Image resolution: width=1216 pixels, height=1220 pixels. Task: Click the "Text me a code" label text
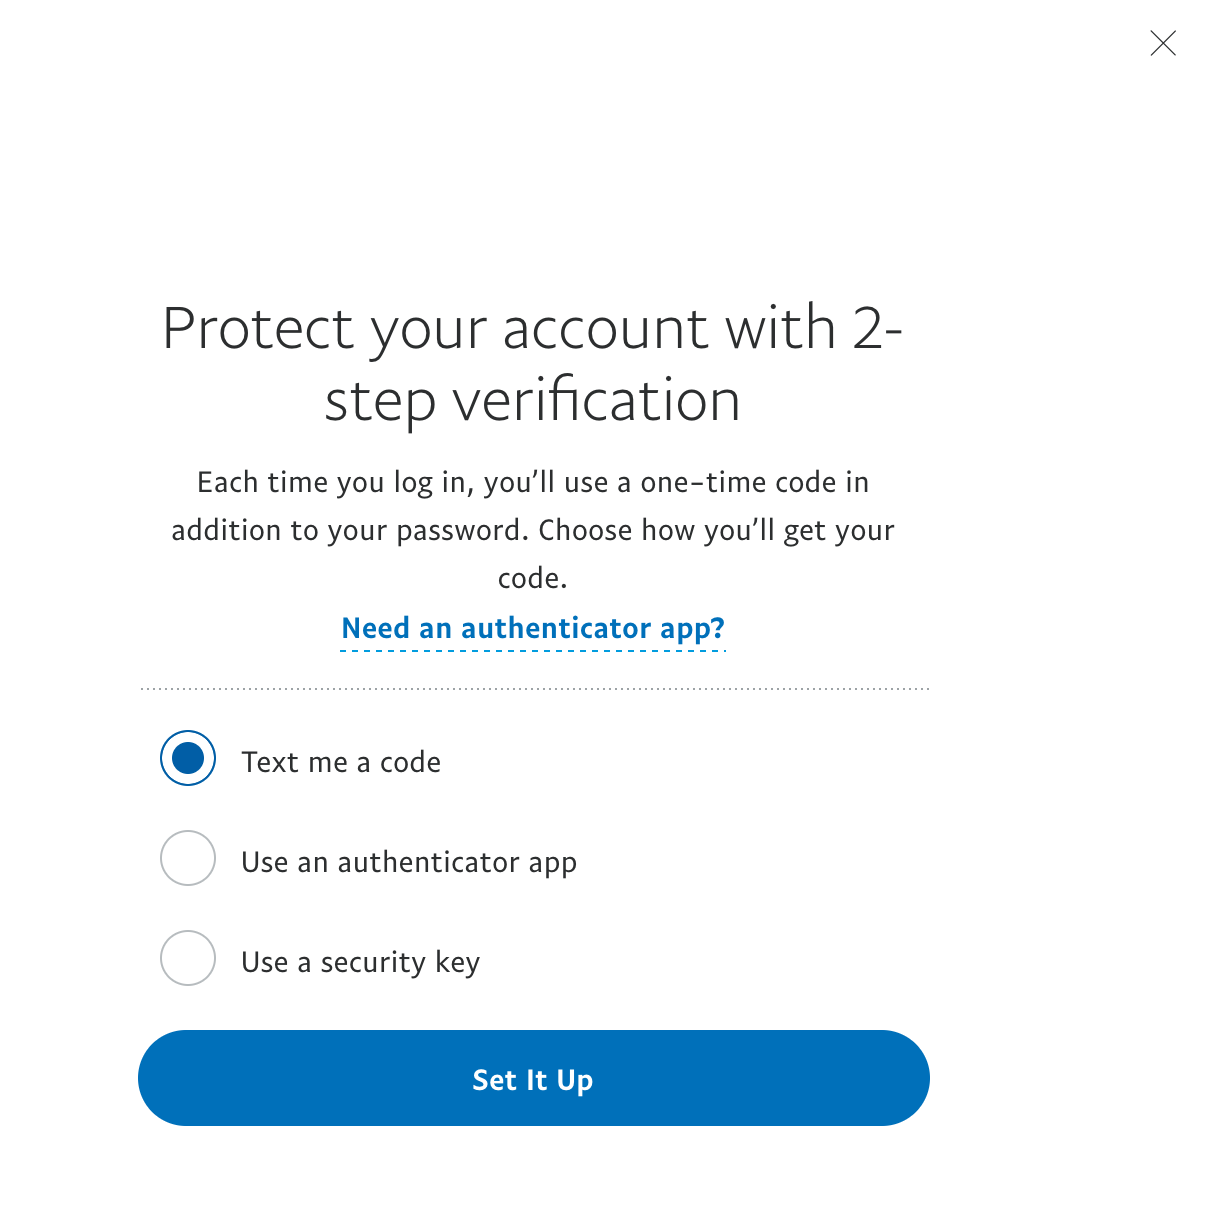341,762
